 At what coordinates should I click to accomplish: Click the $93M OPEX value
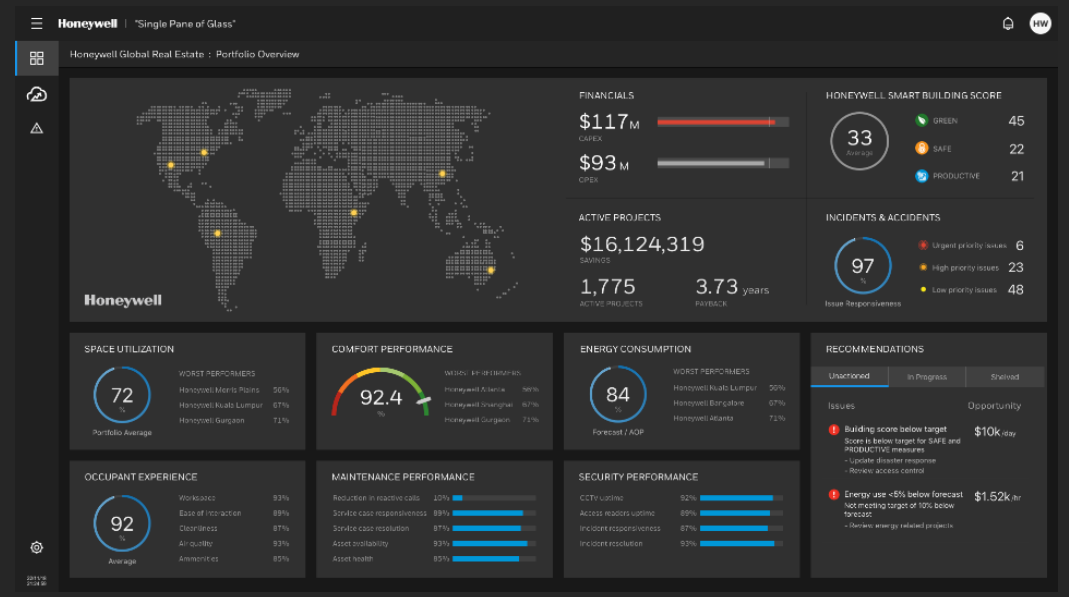click(604, 164)
